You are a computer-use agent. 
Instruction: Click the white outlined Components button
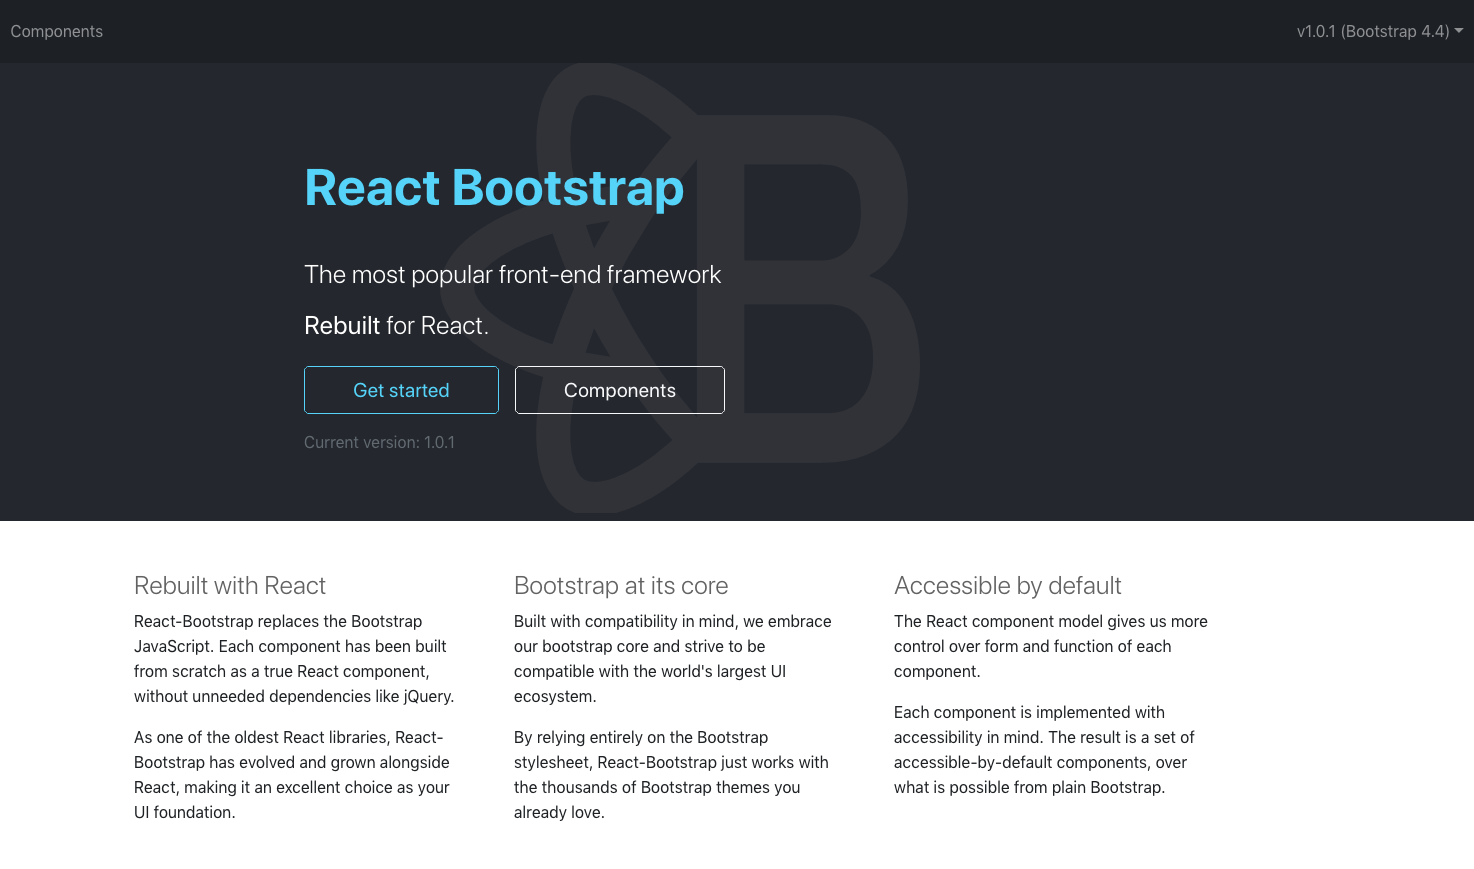pos(620,390)
